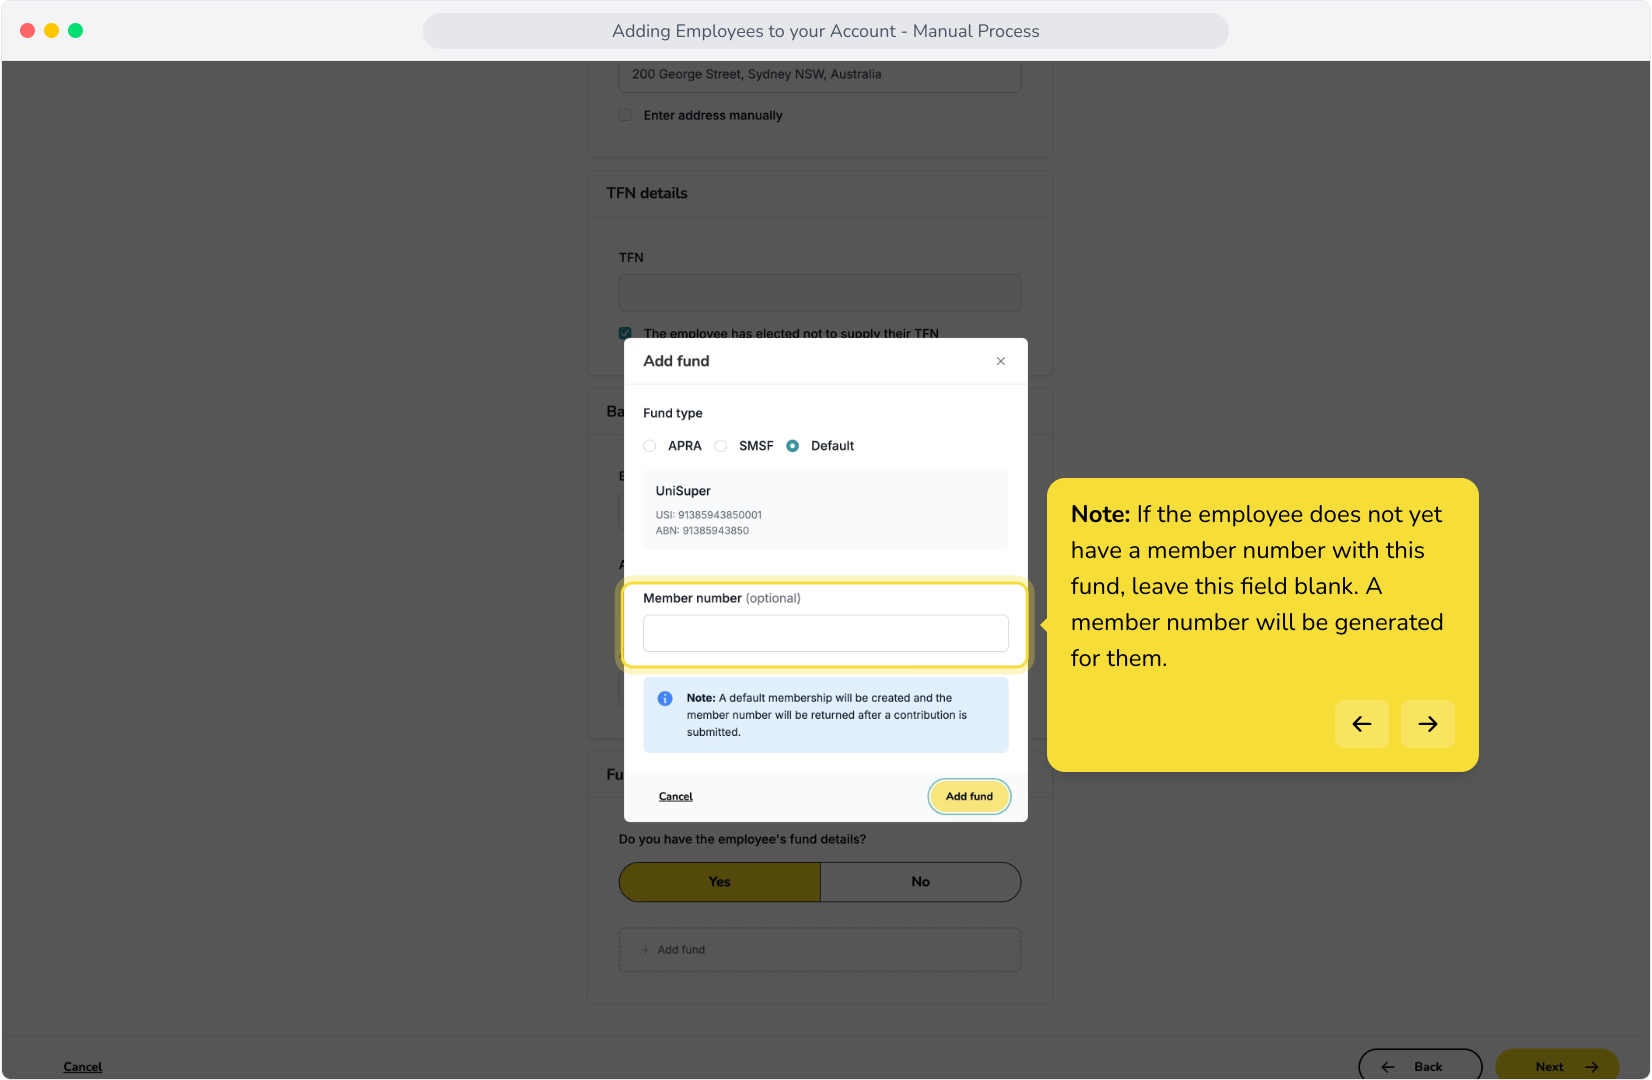This screenshot has height=1080, width=1652.
Task: Choose No for employee fund details
Action: coord(921,882)
